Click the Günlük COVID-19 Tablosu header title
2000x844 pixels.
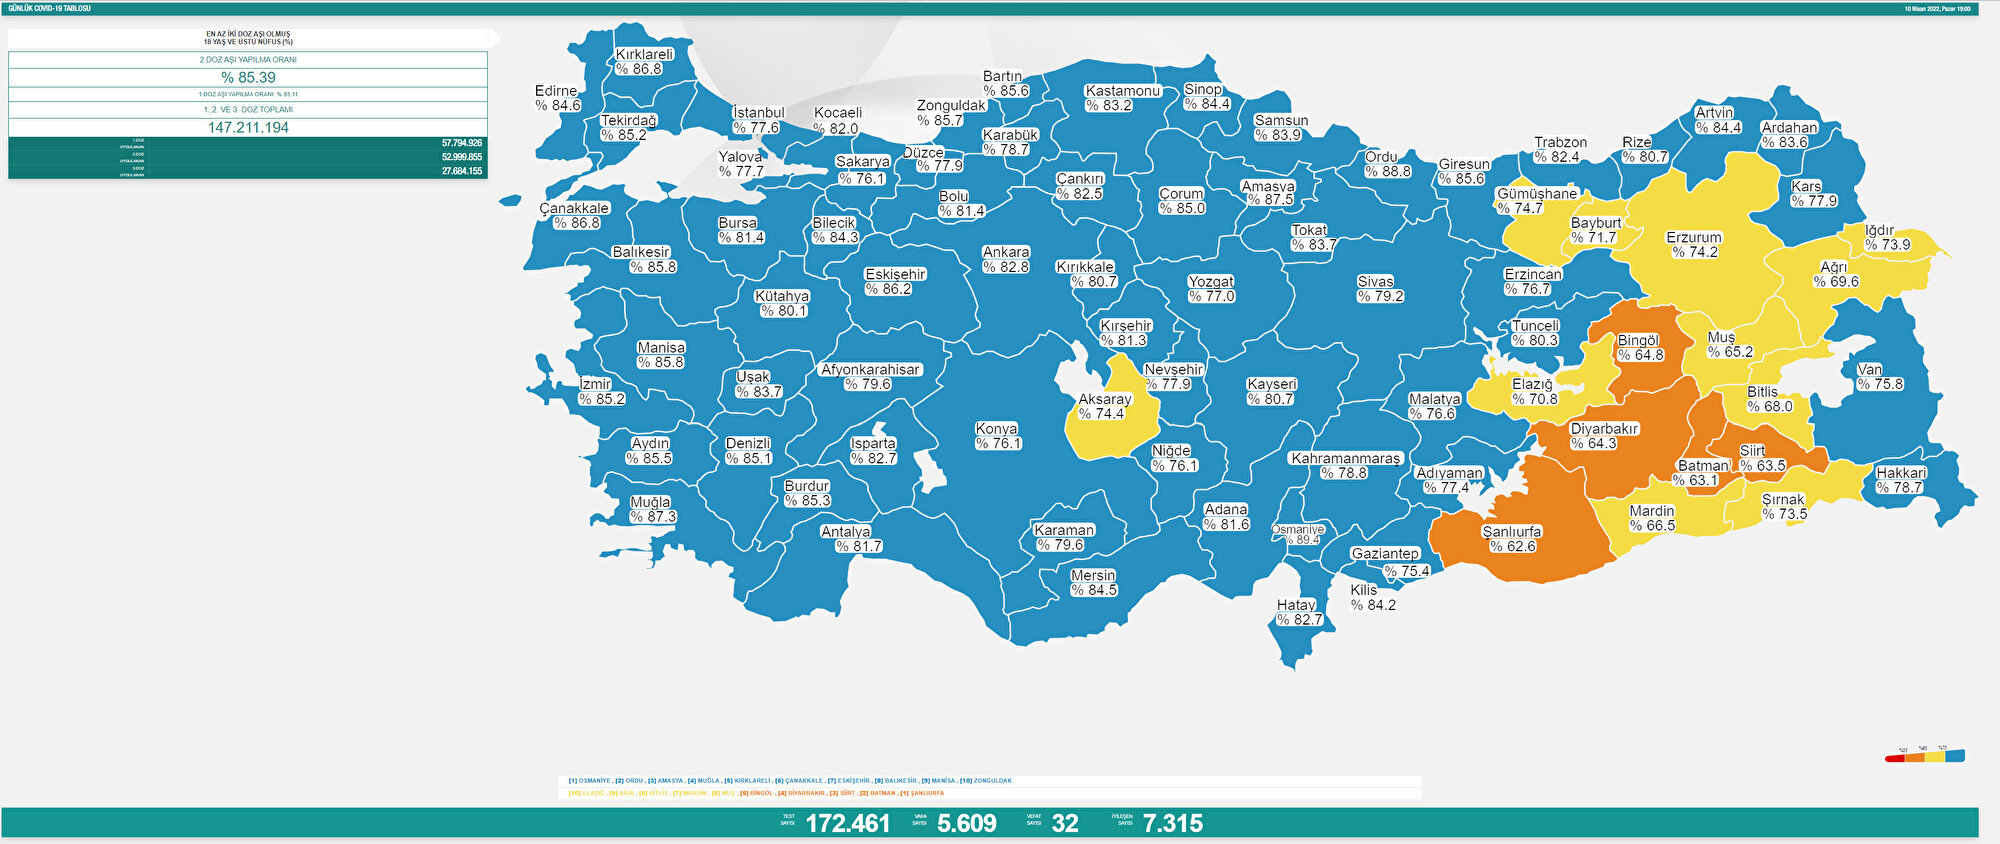(49, 8)
